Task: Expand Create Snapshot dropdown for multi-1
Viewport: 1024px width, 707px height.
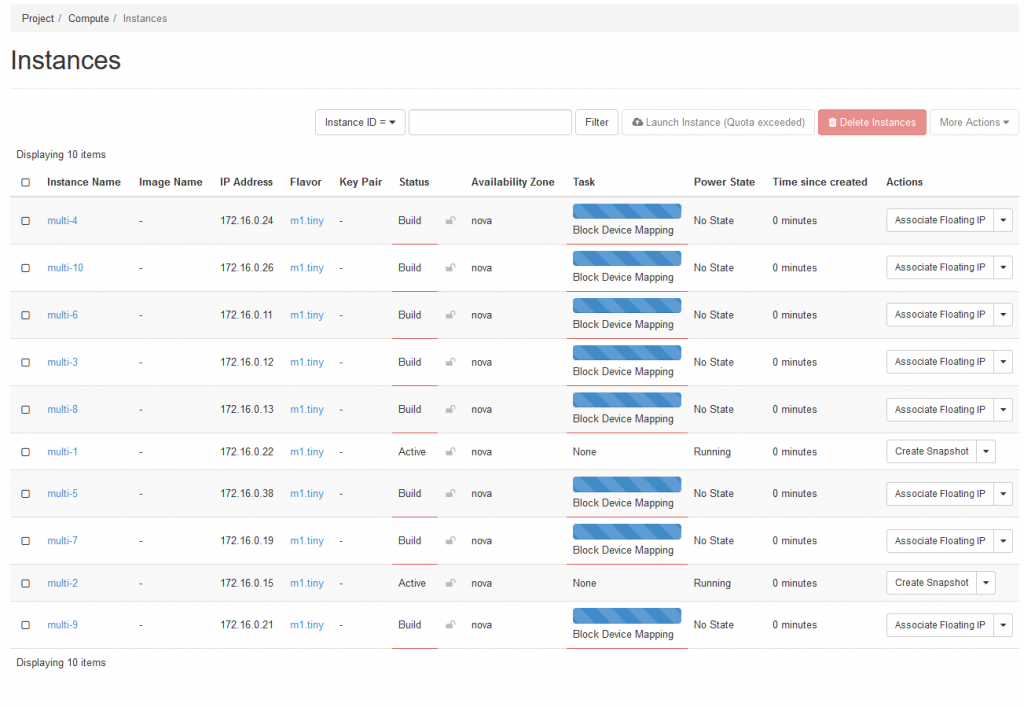Action: click(x=986, y=451)
